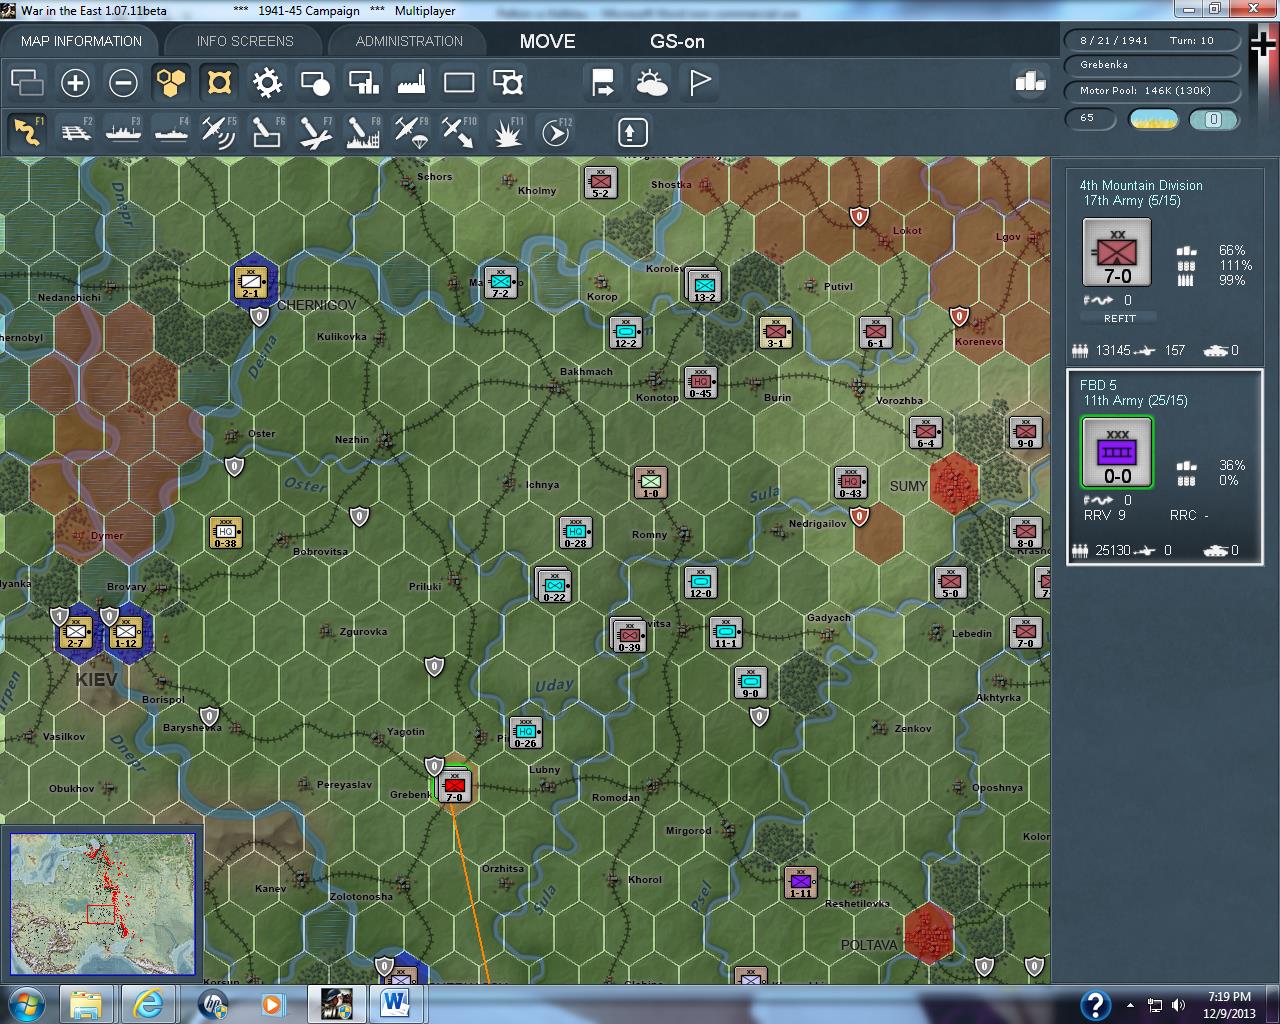This screenshot has width=1280, height=1024.
Task: Click the F12 end turn icon
Action: click(555, 132)
